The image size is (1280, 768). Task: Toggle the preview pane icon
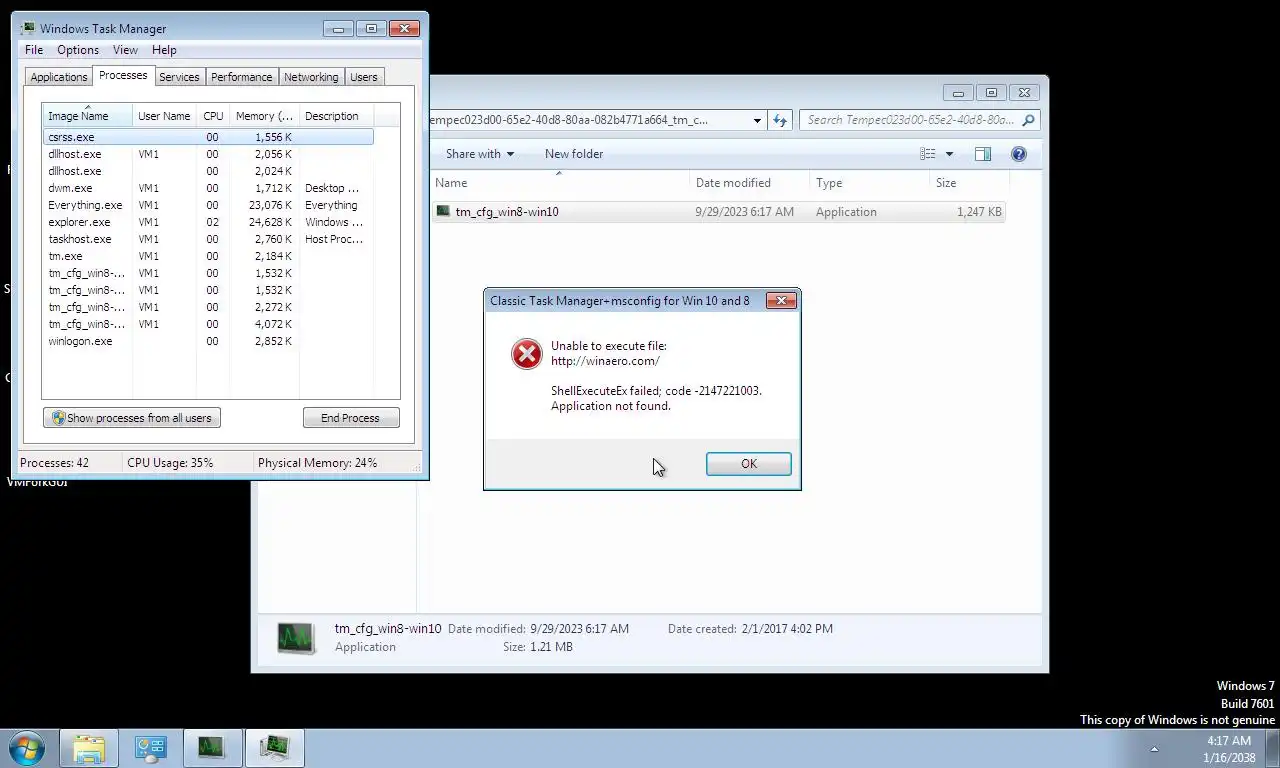983,154
